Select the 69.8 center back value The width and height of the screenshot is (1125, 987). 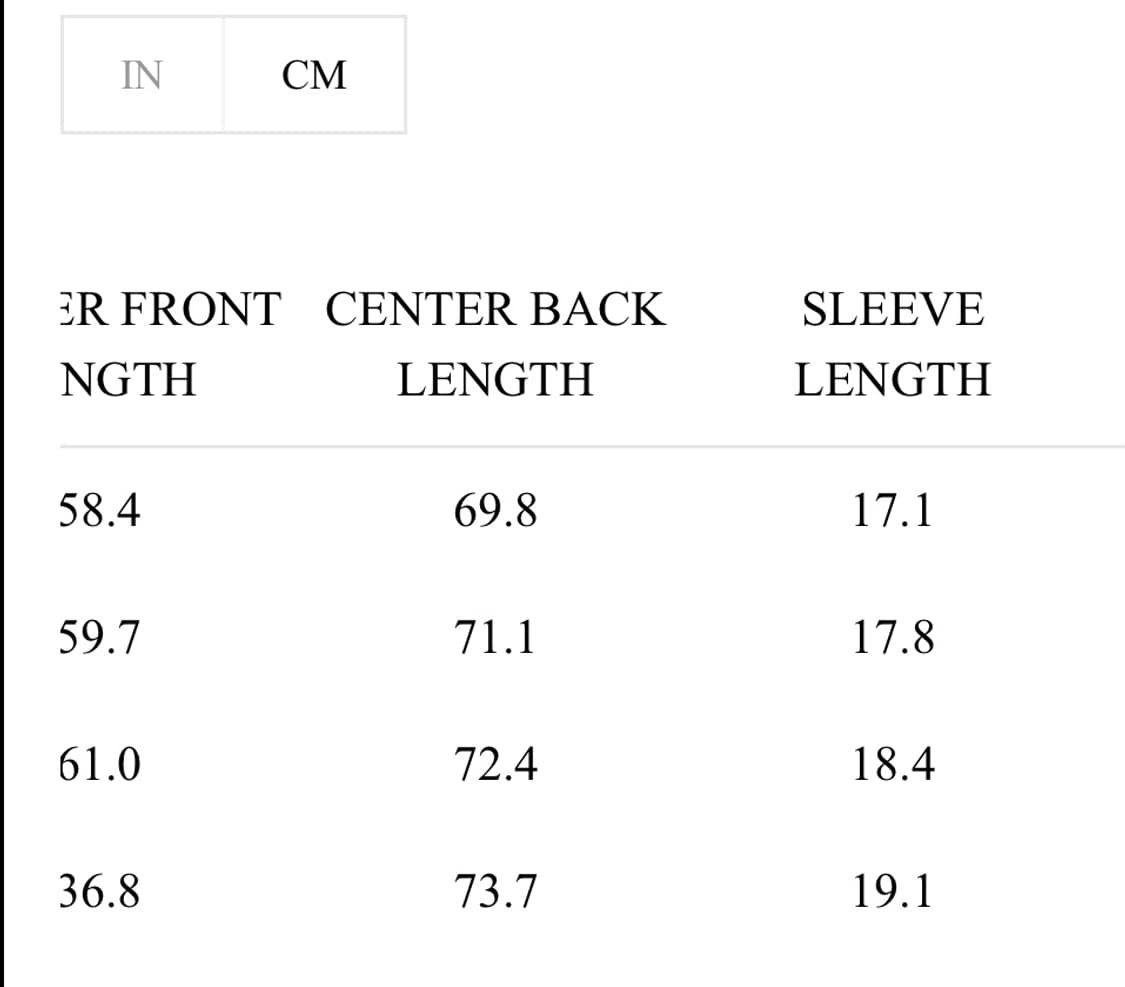coord(495,511)
